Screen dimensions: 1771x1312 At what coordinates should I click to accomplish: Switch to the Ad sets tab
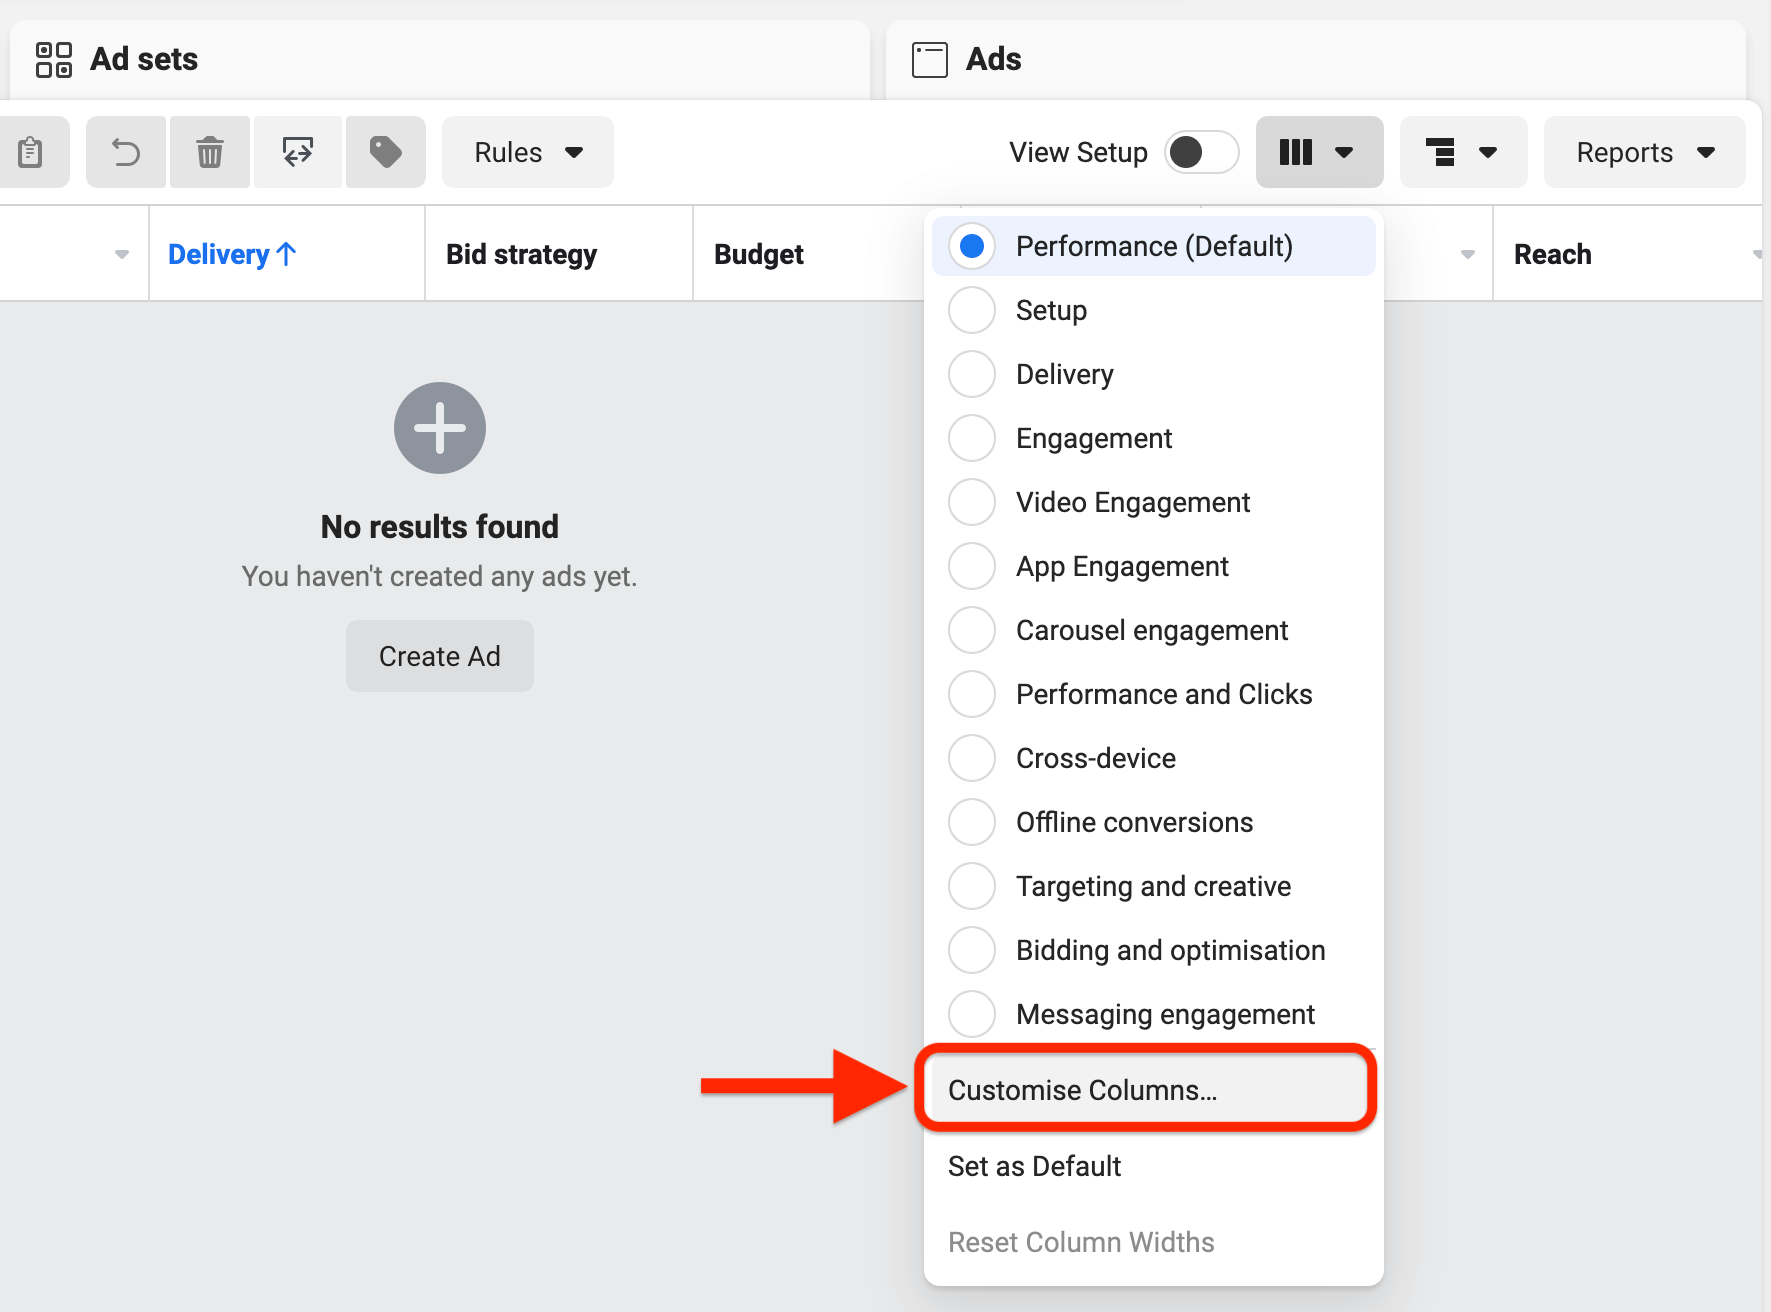[440, 59]
